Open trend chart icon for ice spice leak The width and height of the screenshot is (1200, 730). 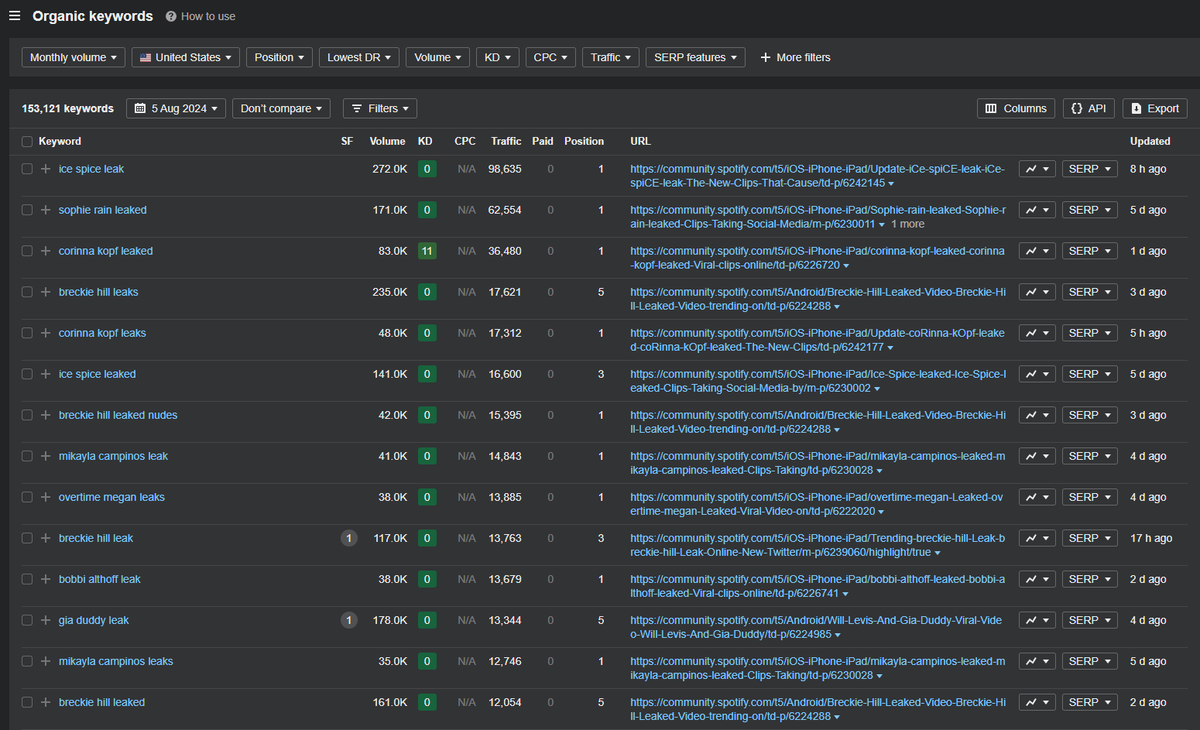coord(1037,169)
